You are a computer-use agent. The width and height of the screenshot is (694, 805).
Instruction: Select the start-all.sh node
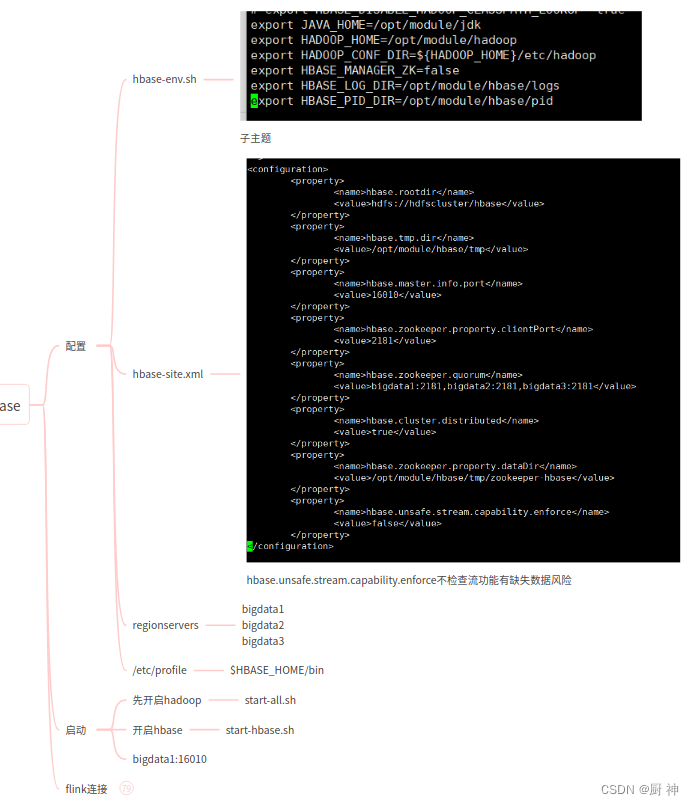click(x=270, y=700)
